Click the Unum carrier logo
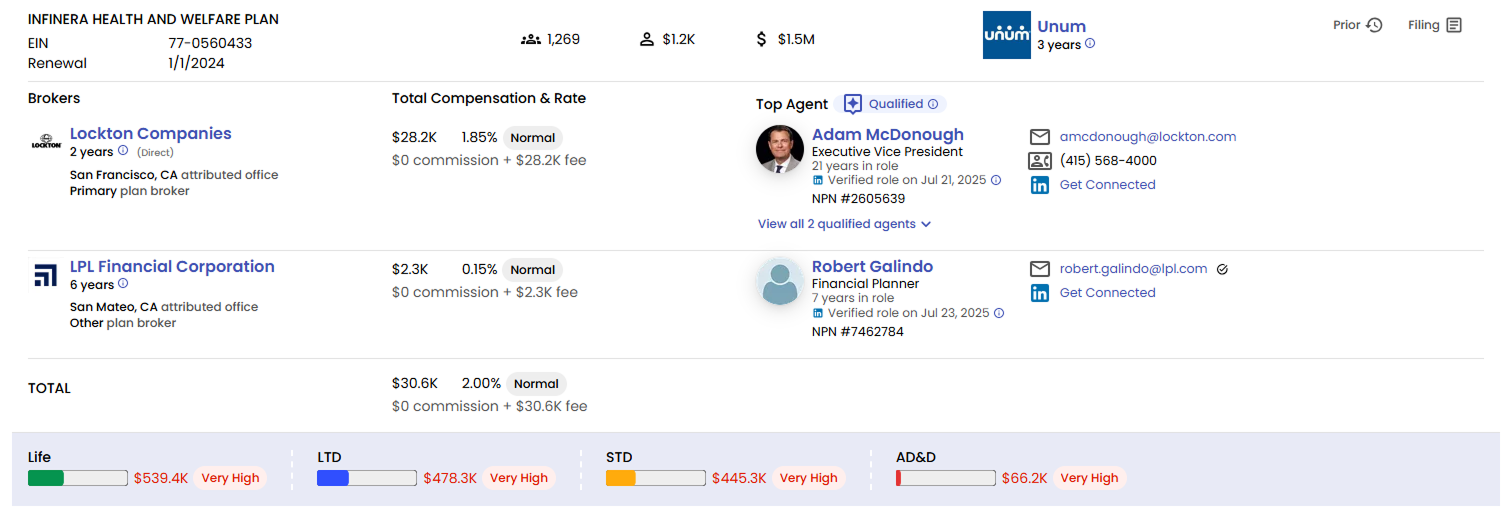Image resolution: width=1512 pixels, height=515 pixels. (x=1006, y=35)
